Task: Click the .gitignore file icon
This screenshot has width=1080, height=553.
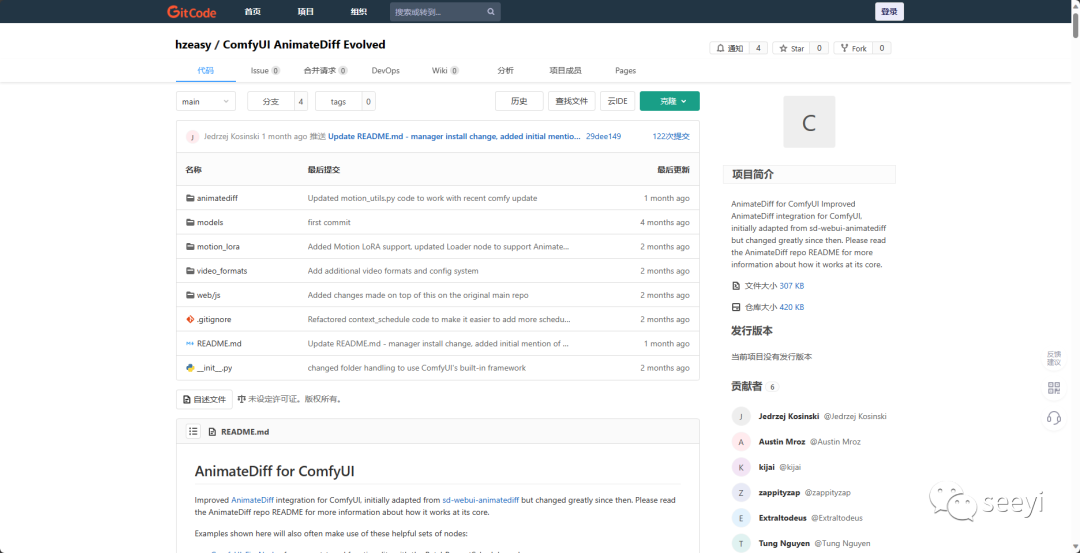Action: [x=190, y=320]
